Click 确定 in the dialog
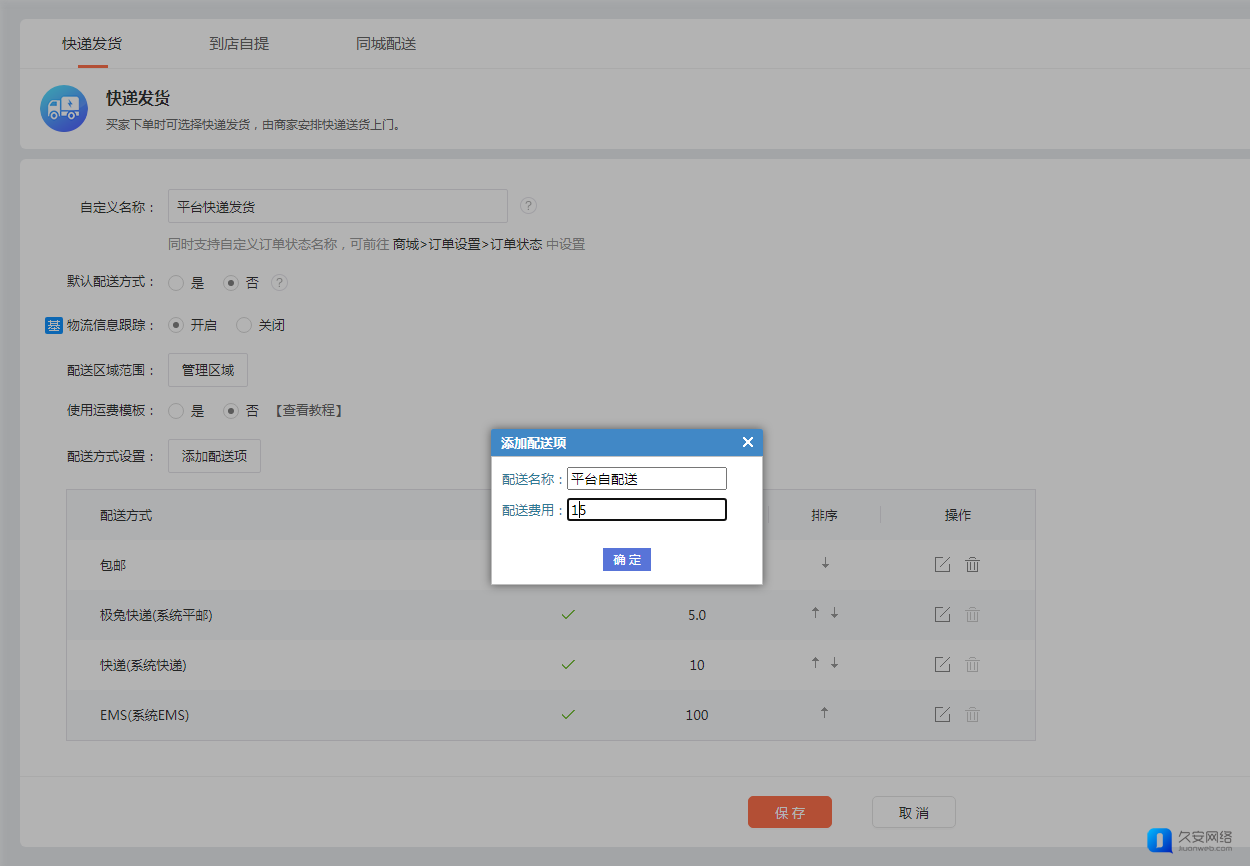Viewport: 1250px width, 866px height. pos(627,560)
